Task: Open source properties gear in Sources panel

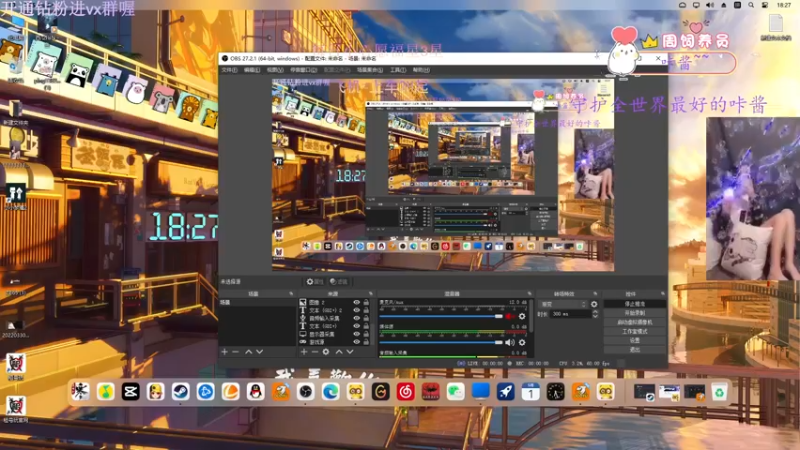Action: 326,352
